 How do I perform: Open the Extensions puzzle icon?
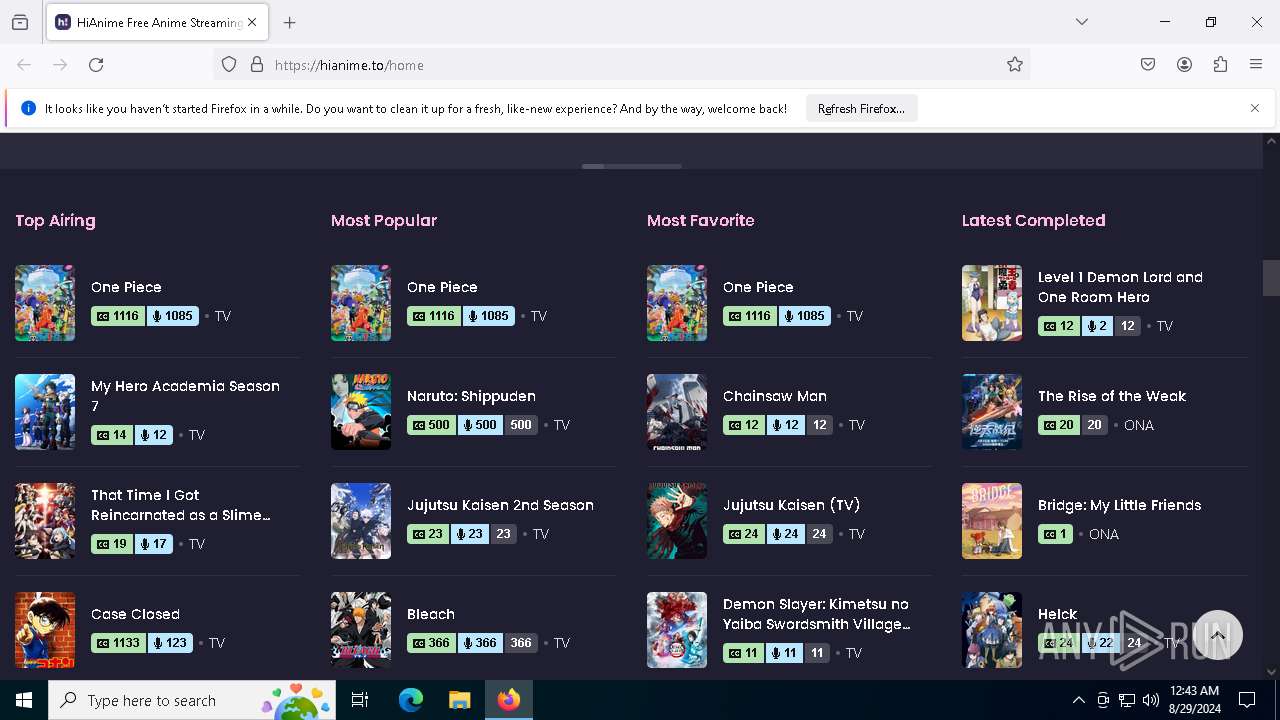(1220, 65)
